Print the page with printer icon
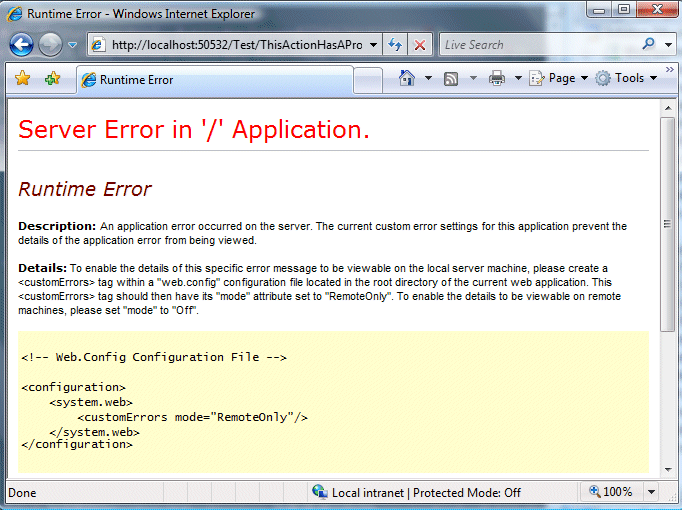The width and height of the screenshot is (682, 510). [x=497, y=78]
